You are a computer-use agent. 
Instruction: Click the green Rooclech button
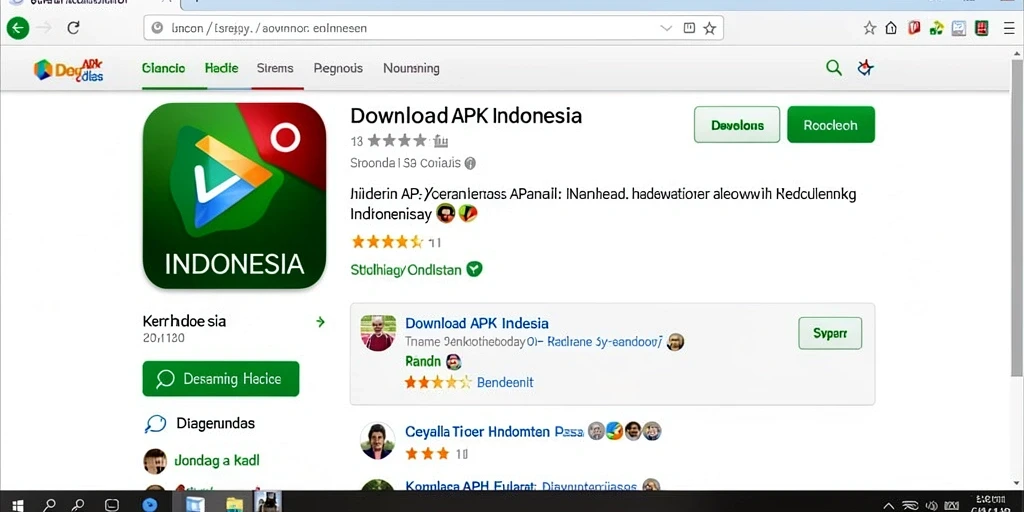pyautogui.click(x=831, y=125)
